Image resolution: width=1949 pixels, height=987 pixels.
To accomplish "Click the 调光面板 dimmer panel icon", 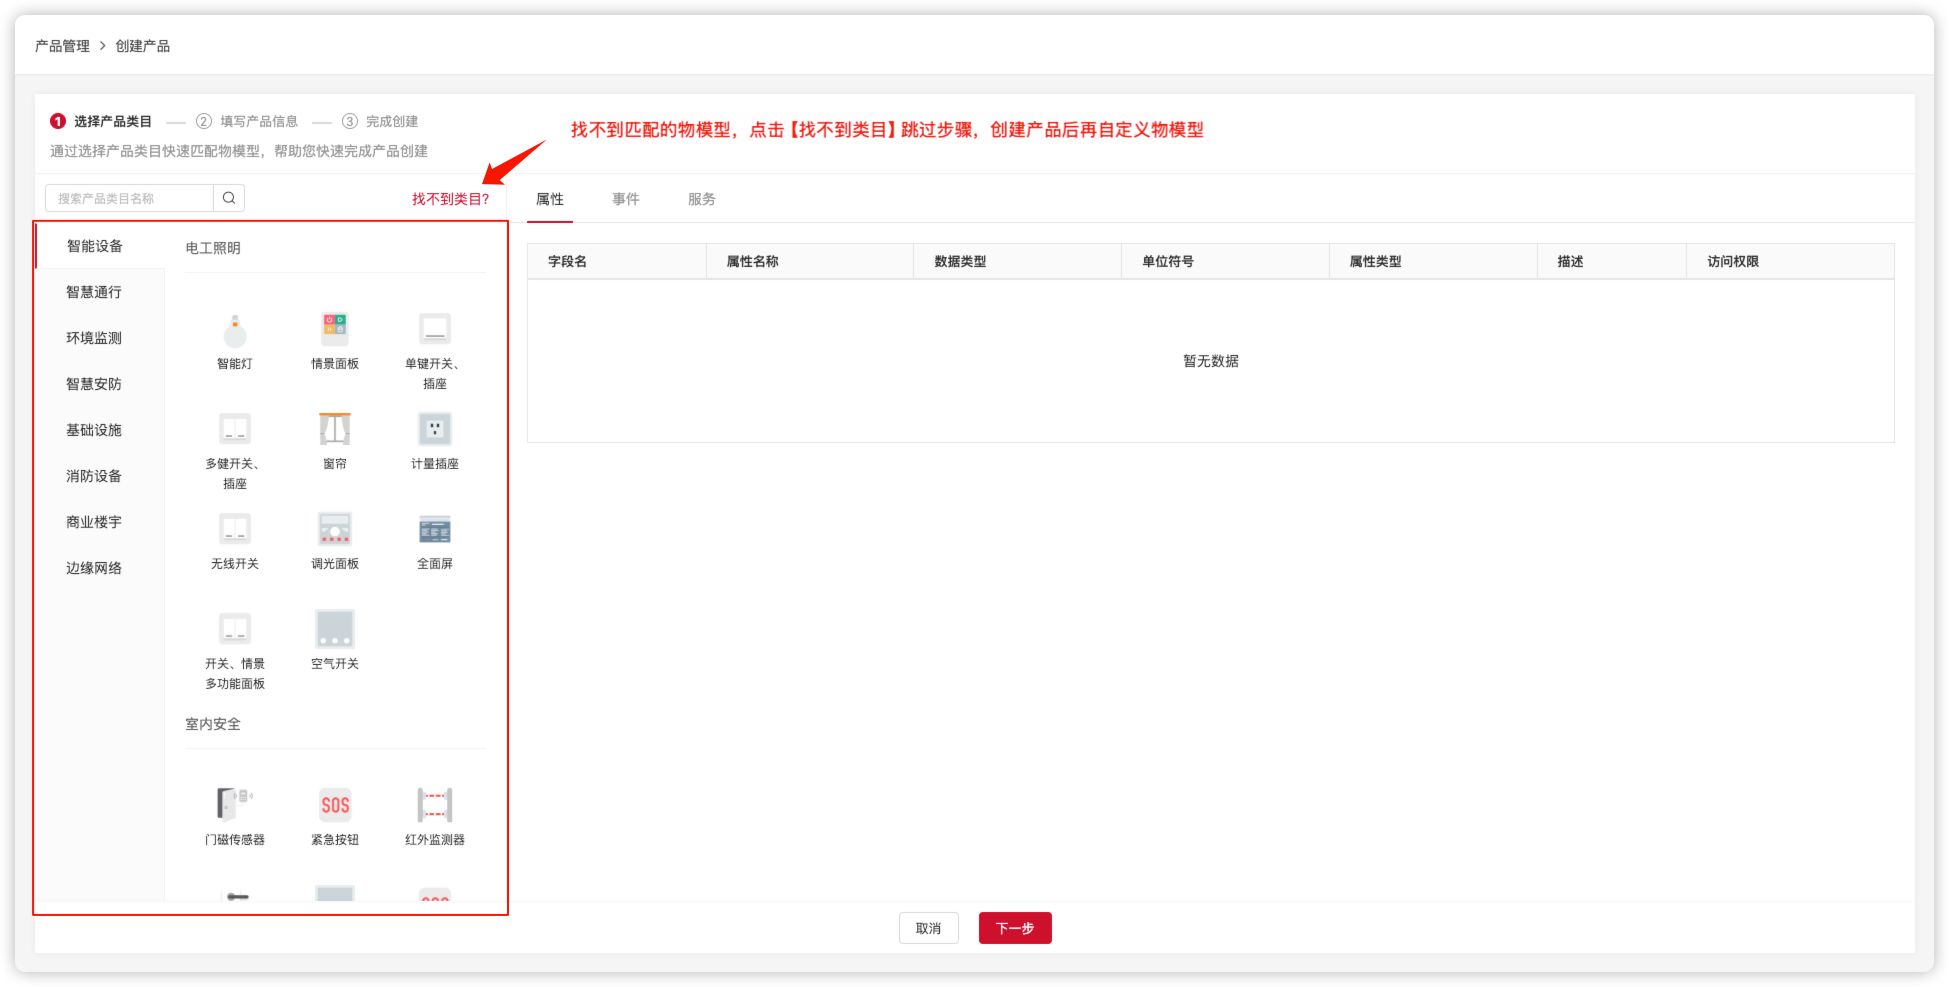I will (x=335, y=530).
